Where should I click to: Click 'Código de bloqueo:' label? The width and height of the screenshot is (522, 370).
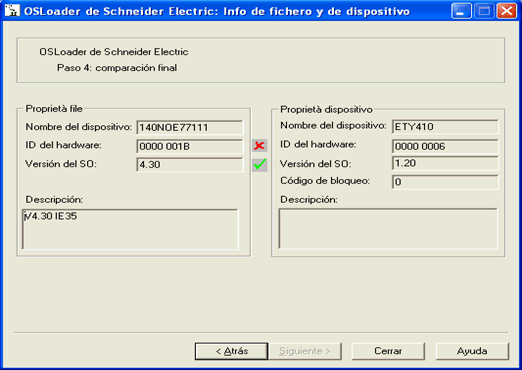tap(325, 181)
